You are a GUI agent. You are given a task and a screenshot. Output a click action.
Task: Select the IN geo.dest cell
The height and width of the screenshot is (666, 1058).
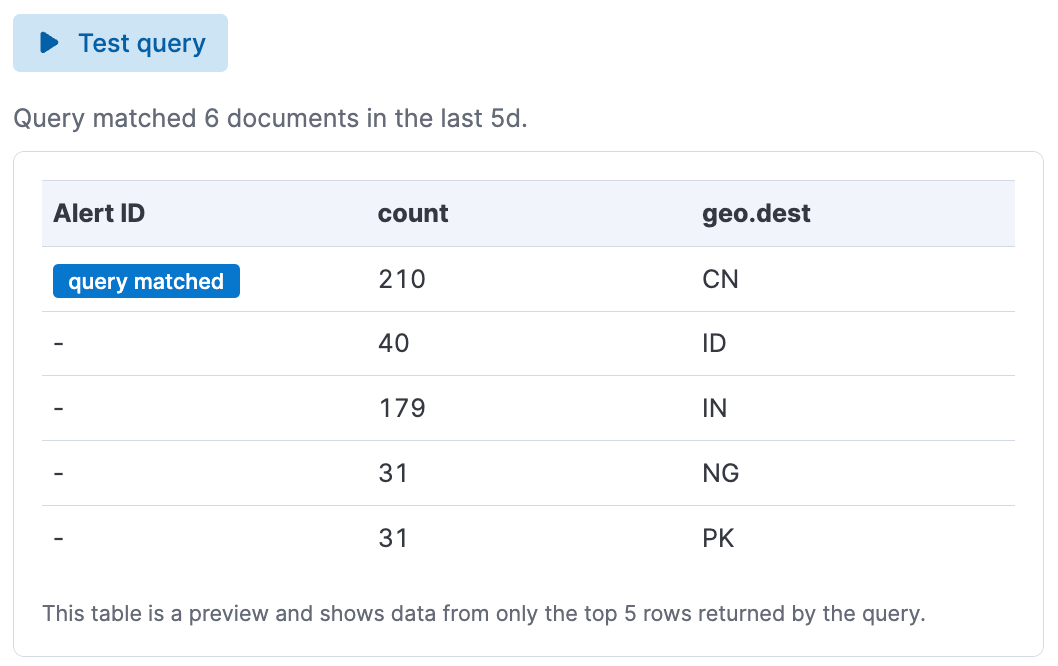[x=714, y=408]
